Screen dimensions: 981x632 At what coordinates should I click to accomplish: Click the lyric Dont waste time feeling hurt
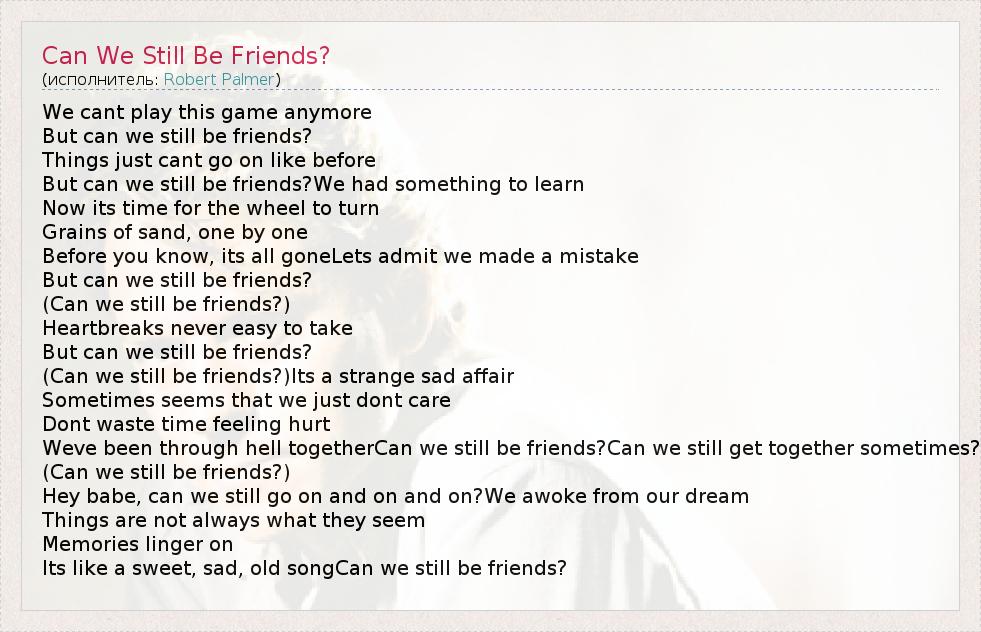(x=186, y=424)
